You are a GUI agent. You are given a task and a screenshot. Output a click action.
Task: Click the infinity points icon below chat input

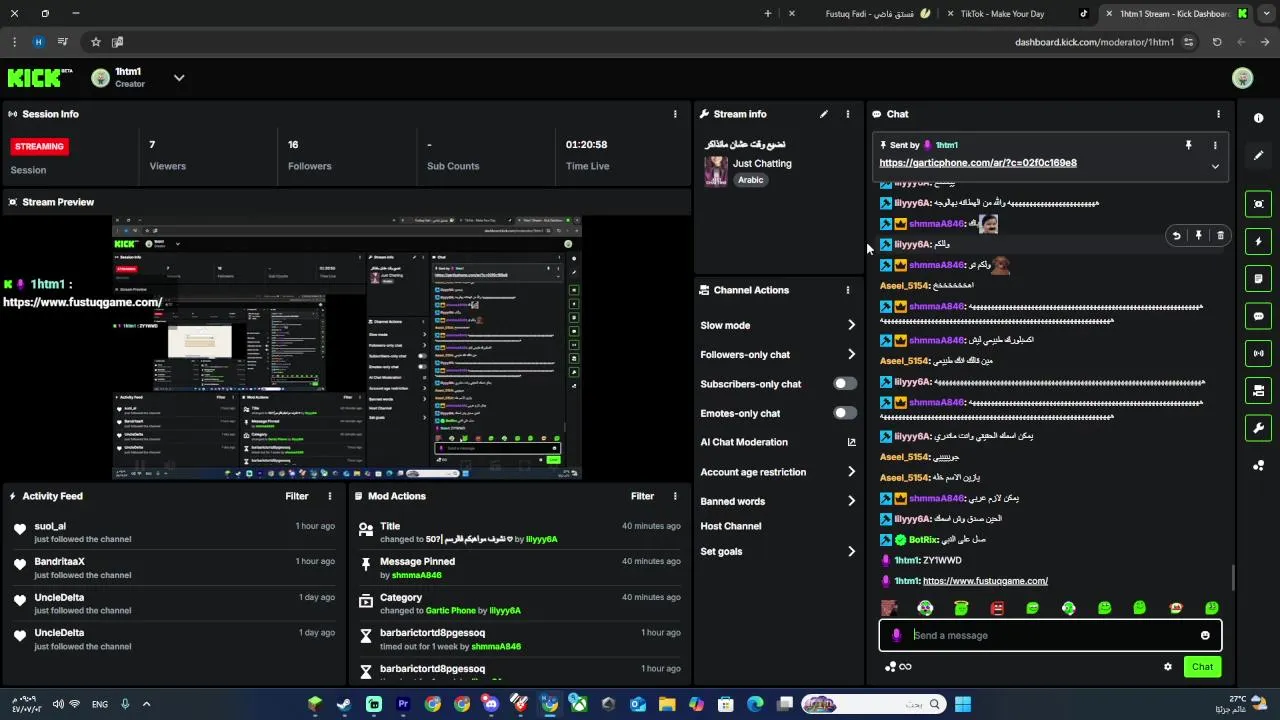click(905, 667)
